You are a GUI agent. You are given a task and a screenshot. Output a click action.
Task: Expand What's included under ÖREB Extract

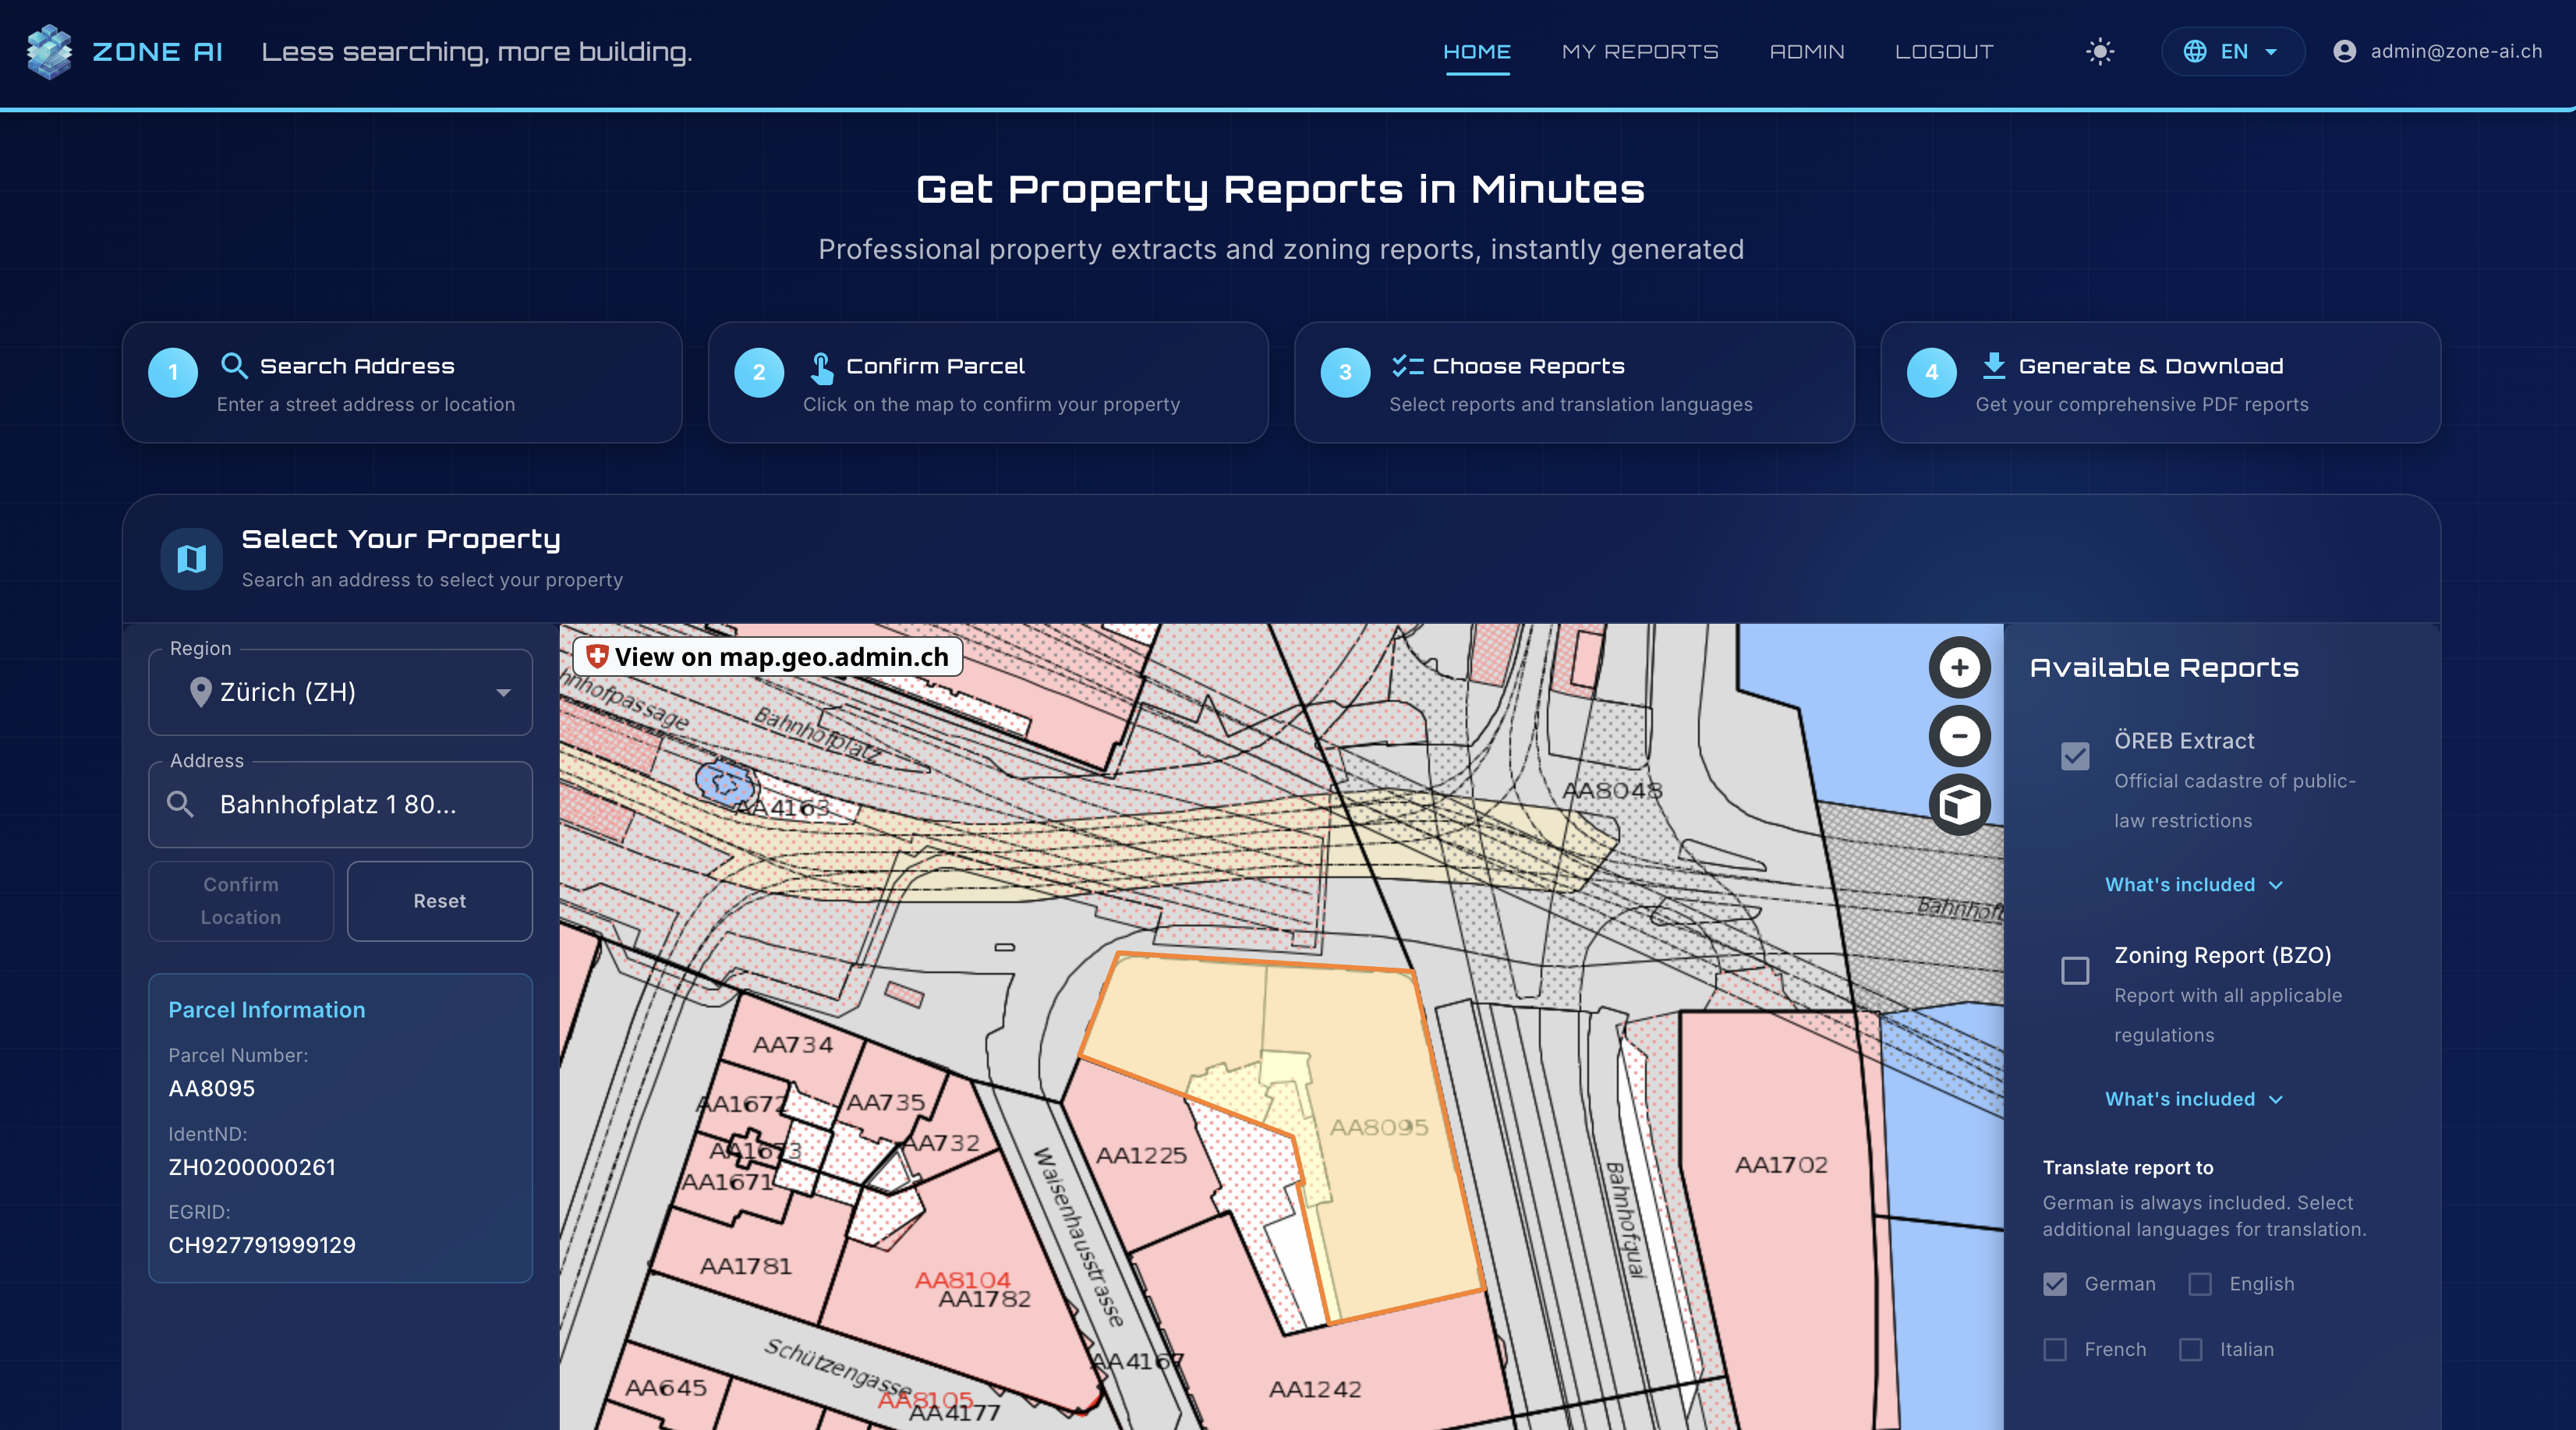pyautogui.click(x=2193, y=885)
